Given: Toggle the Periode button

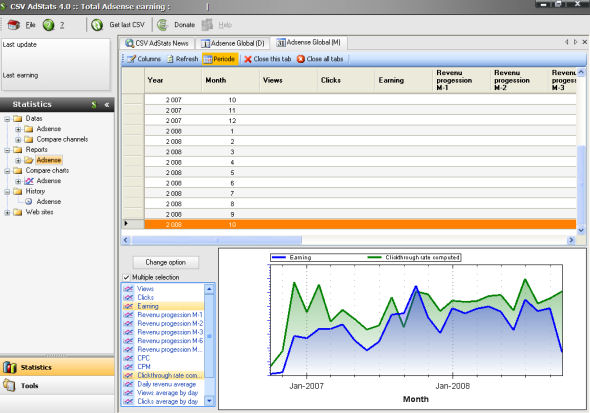Looking at the screenshot, I should (220, 59).
